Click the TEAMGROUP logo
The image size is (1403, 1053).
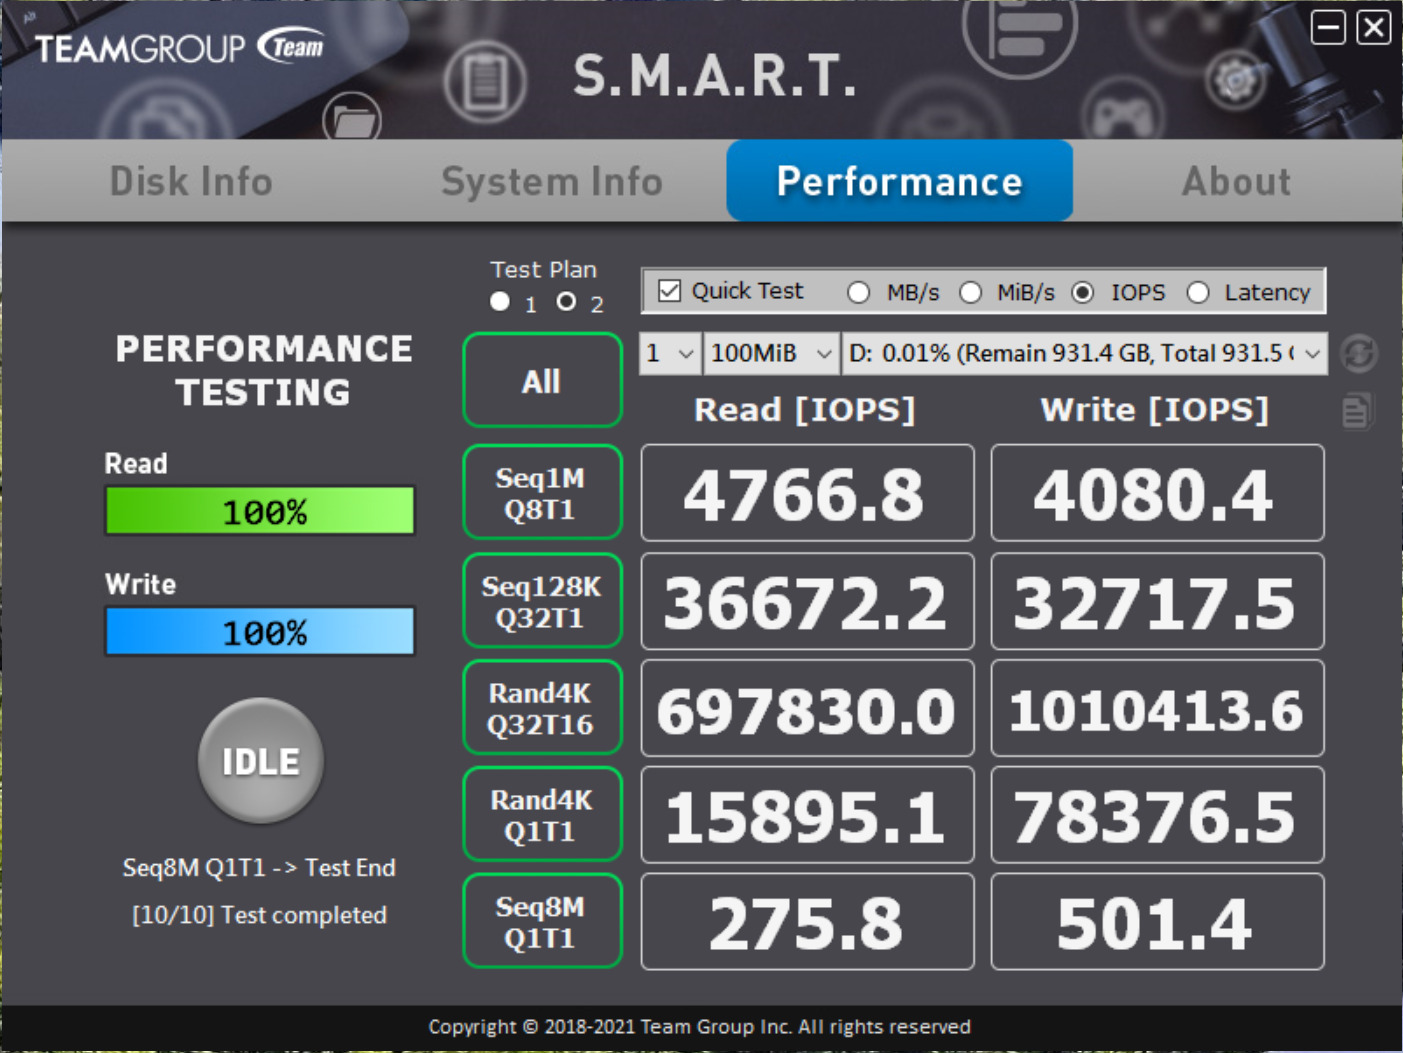(x=180, y=48)
